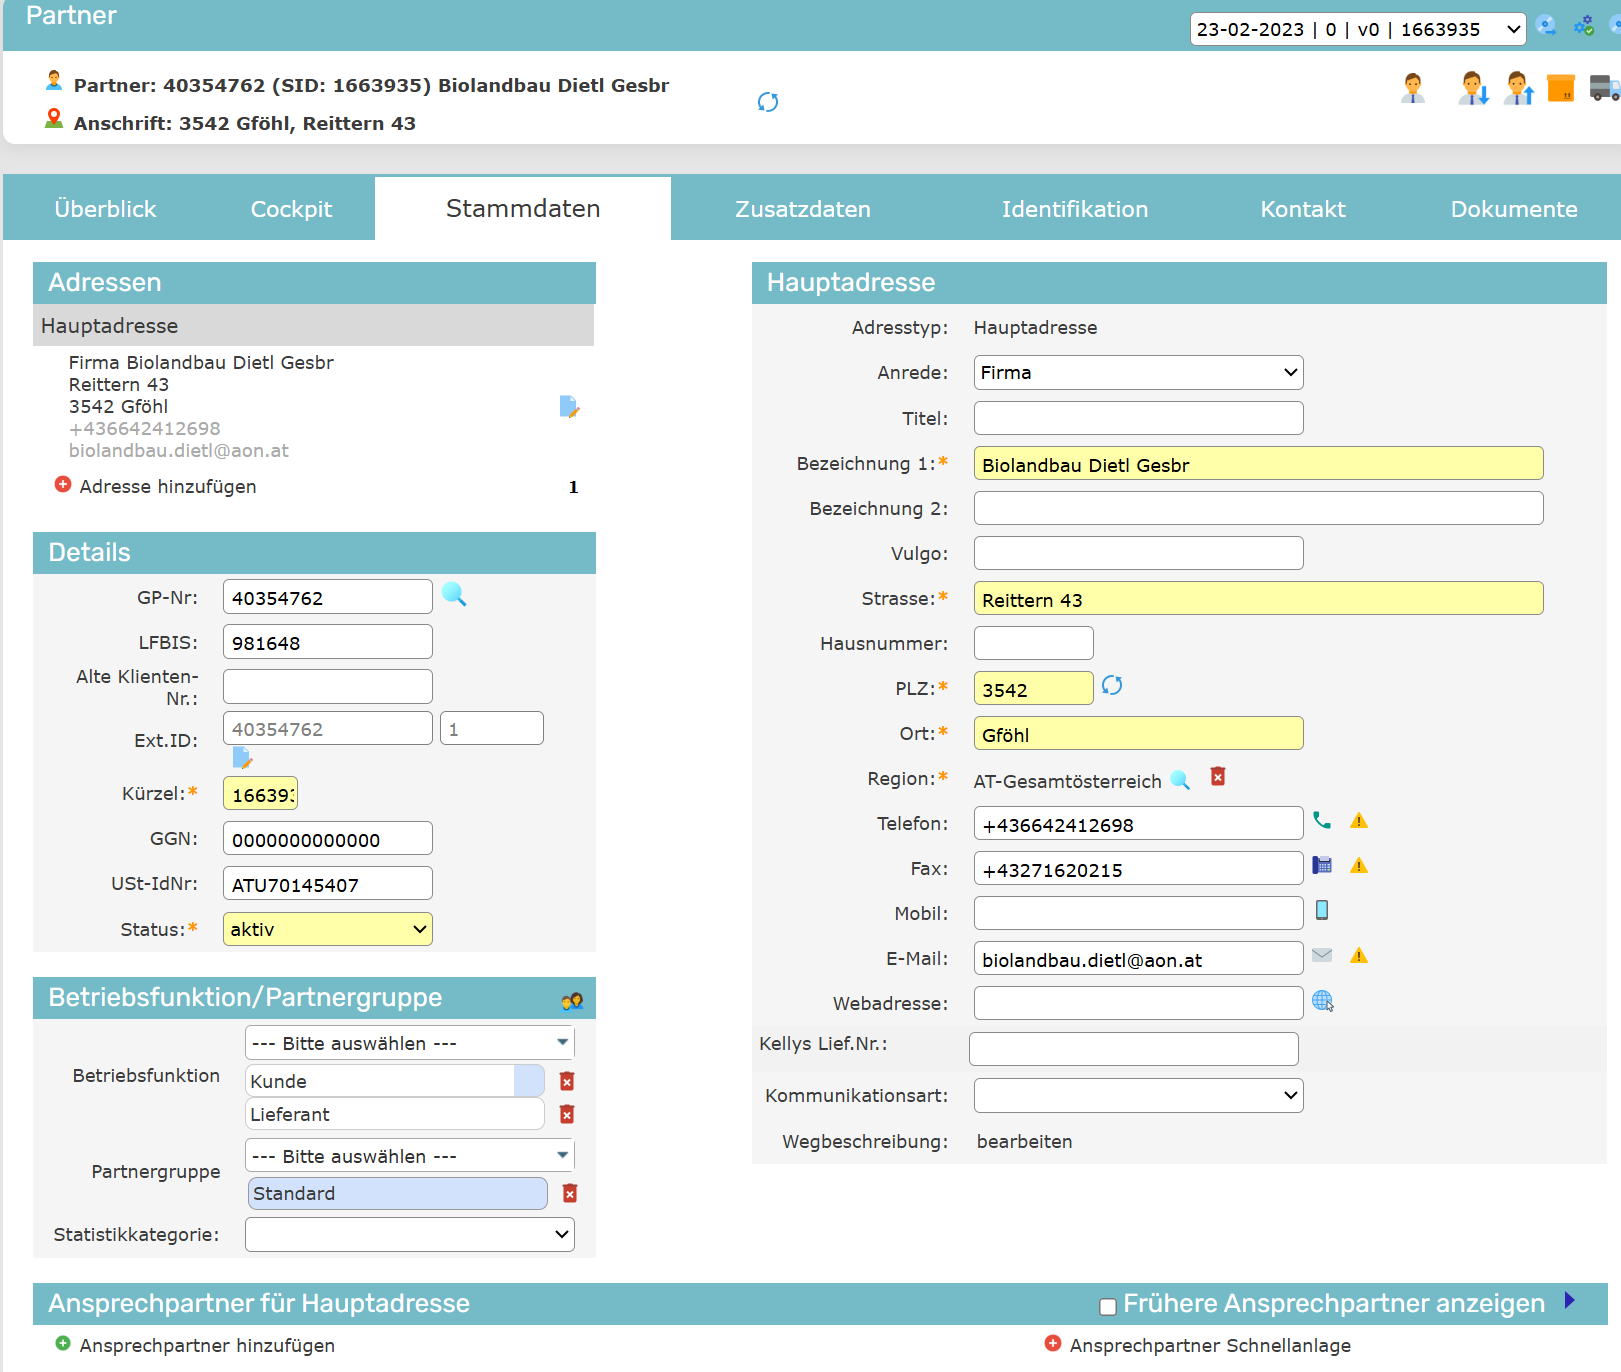This screenshot has width=1621, height=1372.
Task: Click the magnifier icon next to GP-Nr
Action: [x=454, y=595]
